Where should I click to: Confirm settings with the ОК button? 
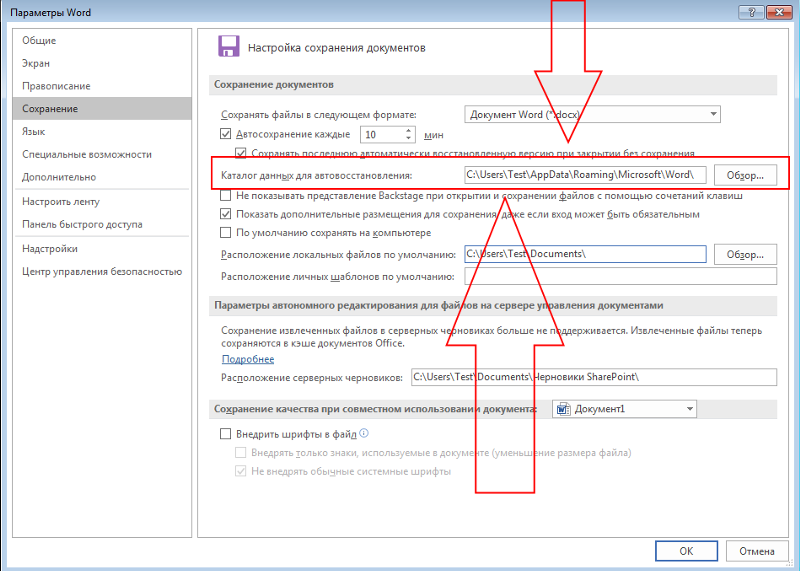686,551
